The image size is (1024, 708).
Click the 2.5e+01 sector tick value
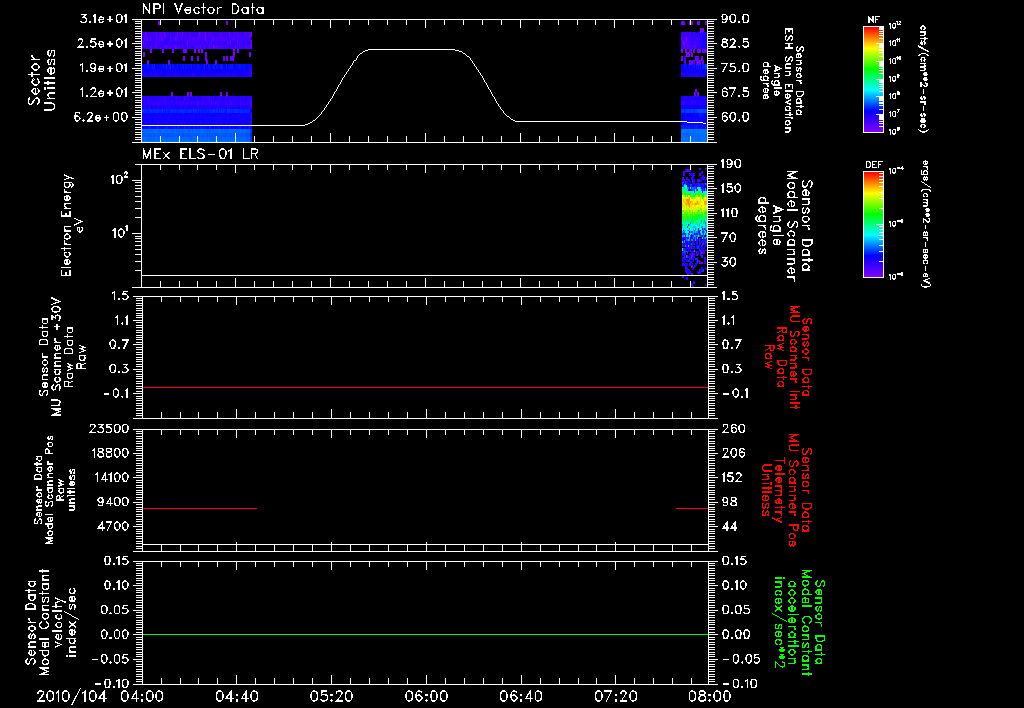point(103,43)
